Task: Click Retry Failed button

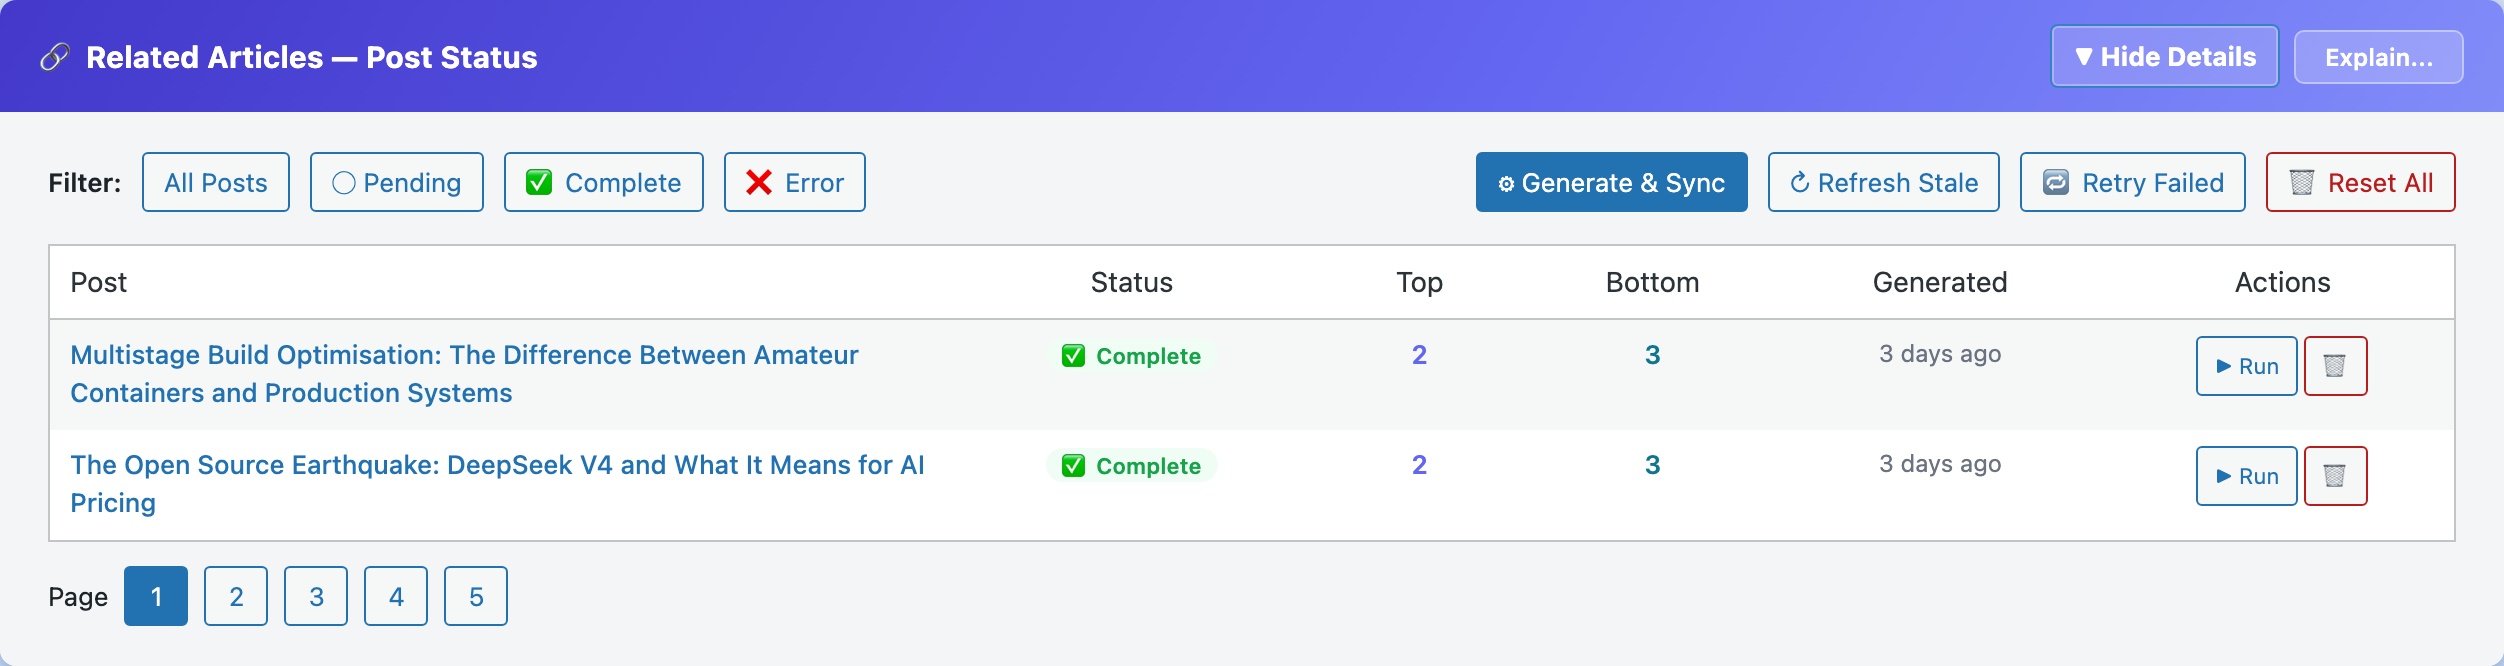Action: click(2133, 182)
